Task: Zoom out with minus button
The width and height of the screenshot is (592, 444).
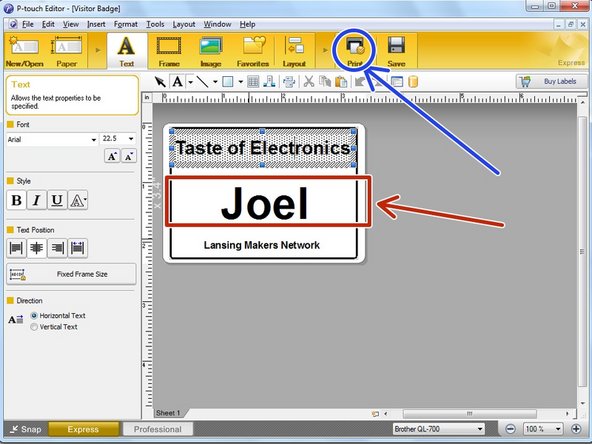Action: coord(510,429)
